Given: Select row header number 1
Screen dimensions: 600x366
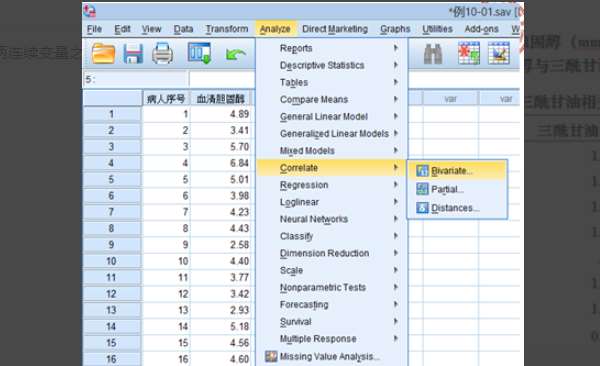Looking at the screenshot, I should point(111,114).
